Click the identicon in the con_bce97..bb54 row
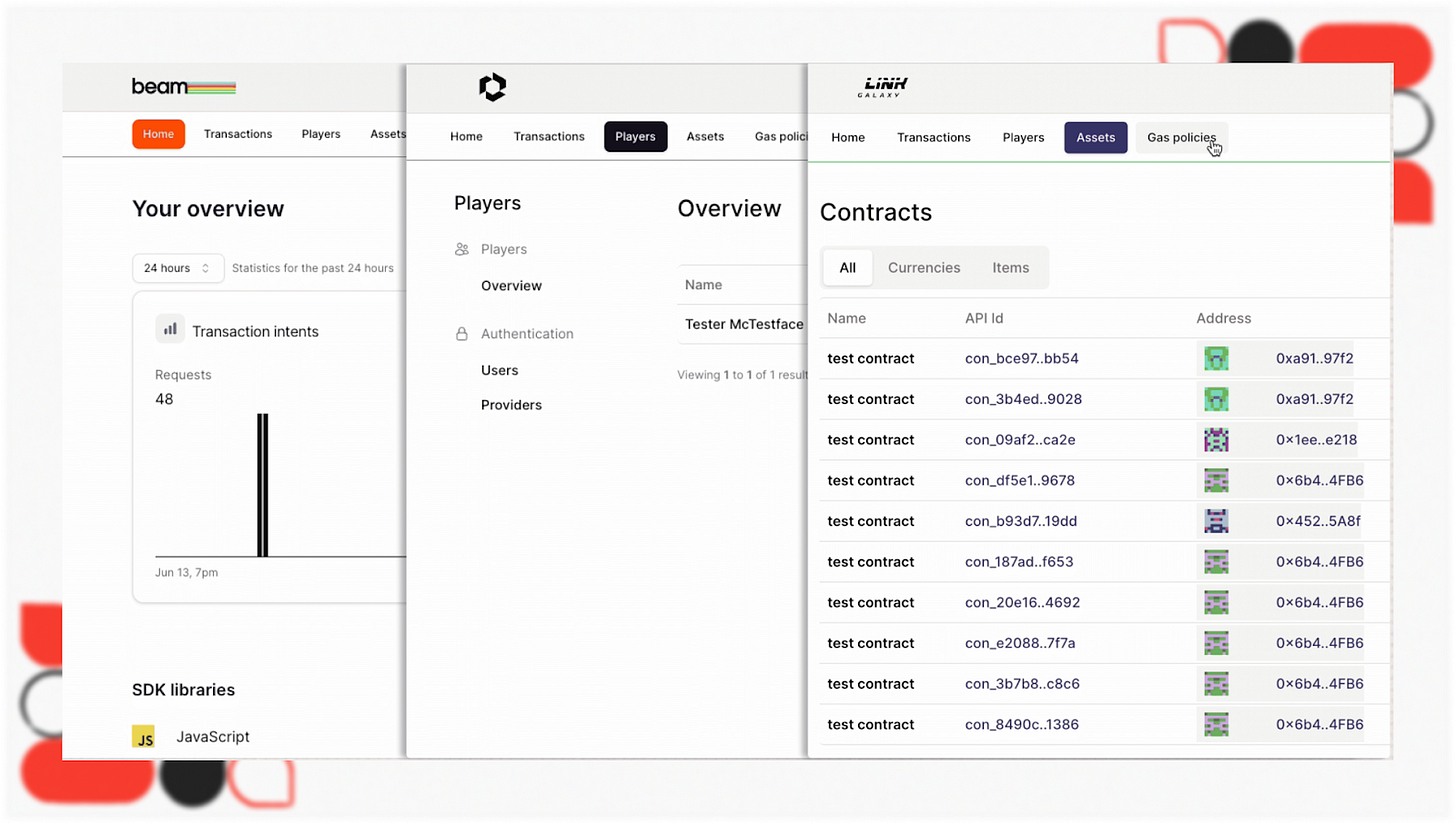 tap(1216, 359)
